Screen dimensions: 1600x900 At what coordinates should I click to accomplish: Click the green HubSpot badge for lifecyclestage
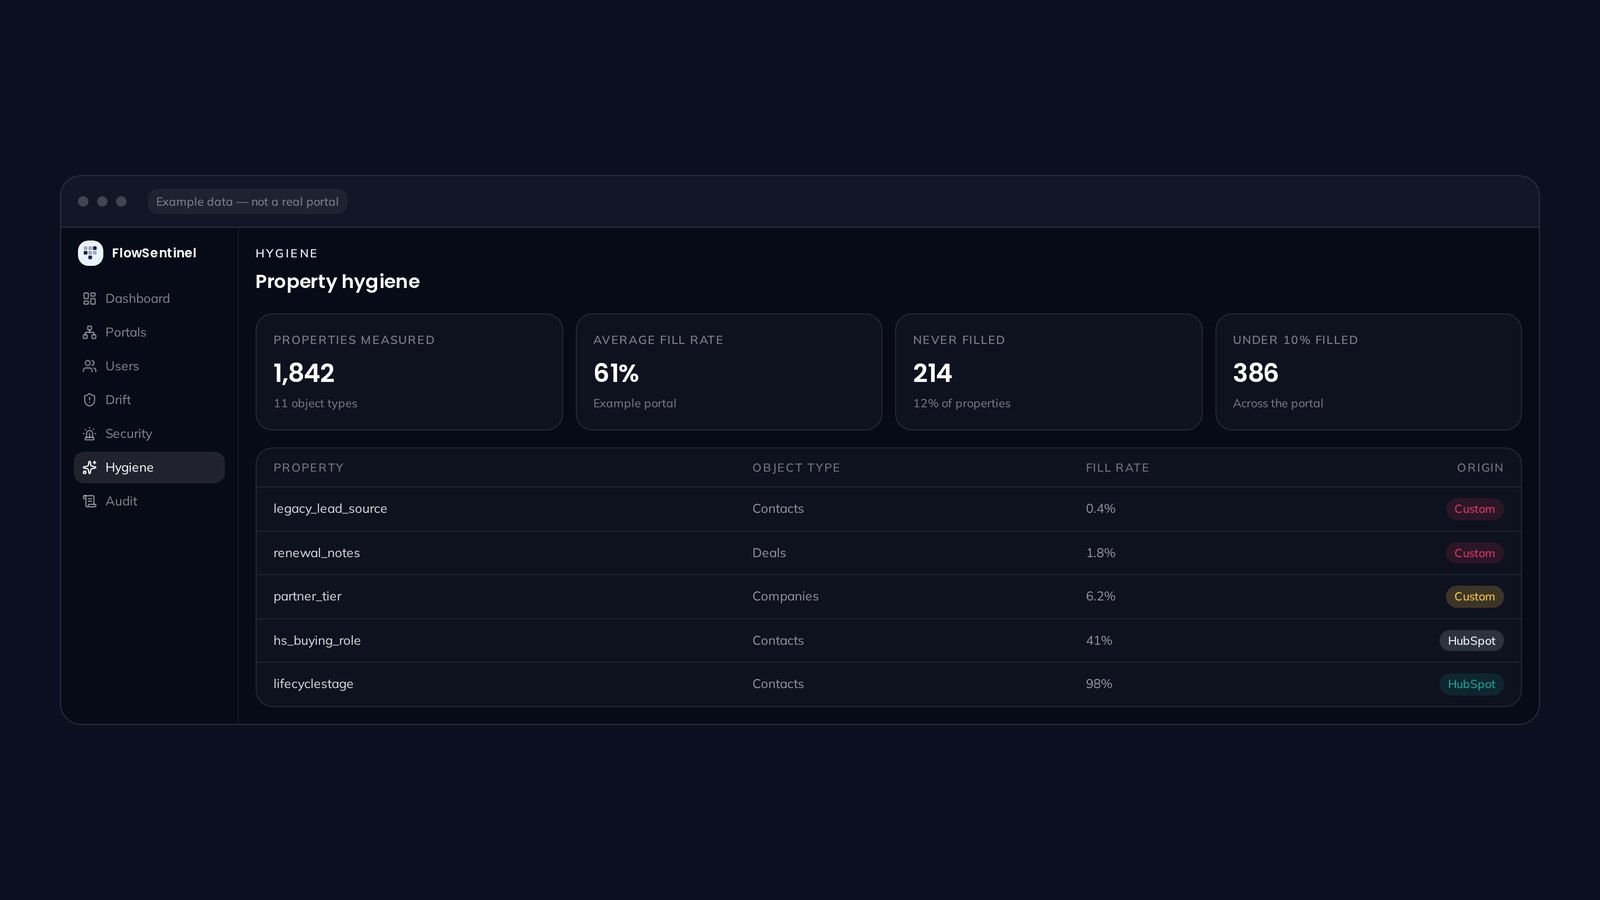pos(1471,685)
